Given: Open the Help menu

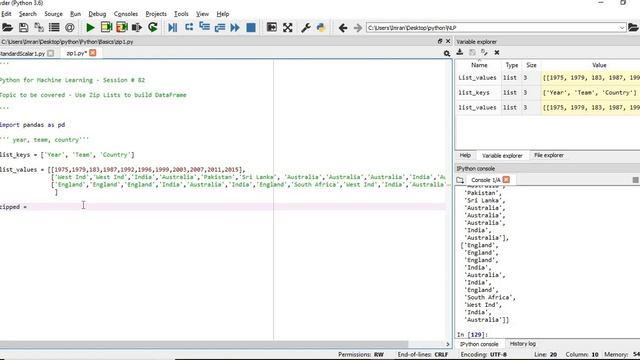Looking at the screenshot, I should 222,14.
